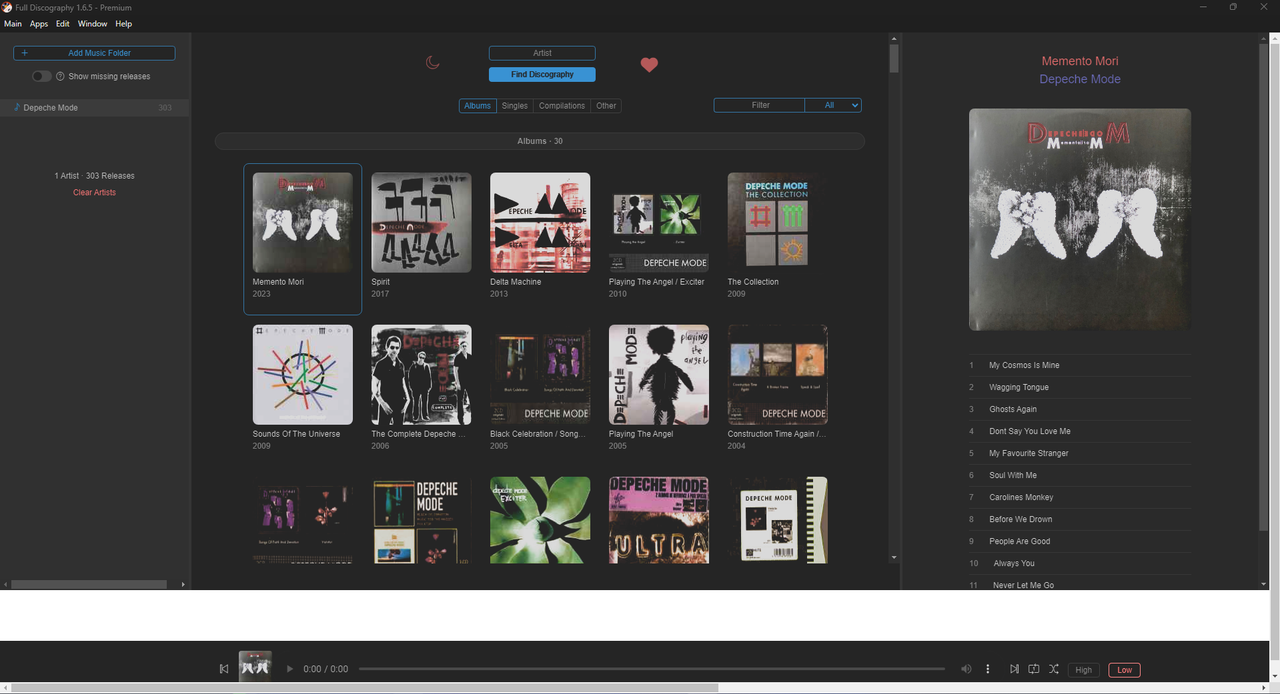Click the Clear Artists link
This screenshot has width=1280, height=694.
coord(94,192)
